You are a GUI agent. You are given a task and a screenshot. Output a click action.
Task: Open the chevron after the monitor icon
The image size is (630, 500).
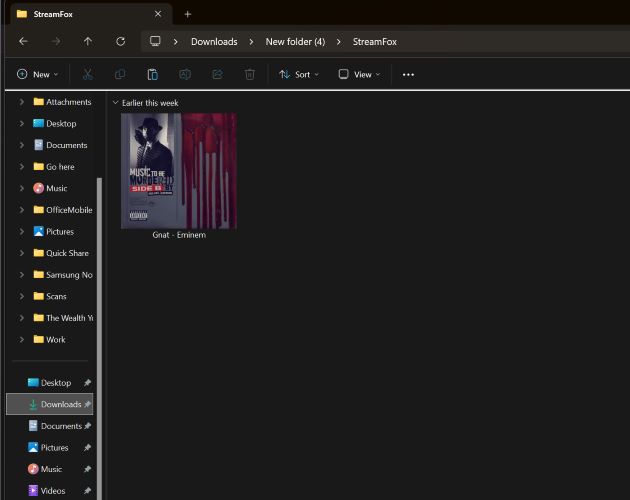176,42
